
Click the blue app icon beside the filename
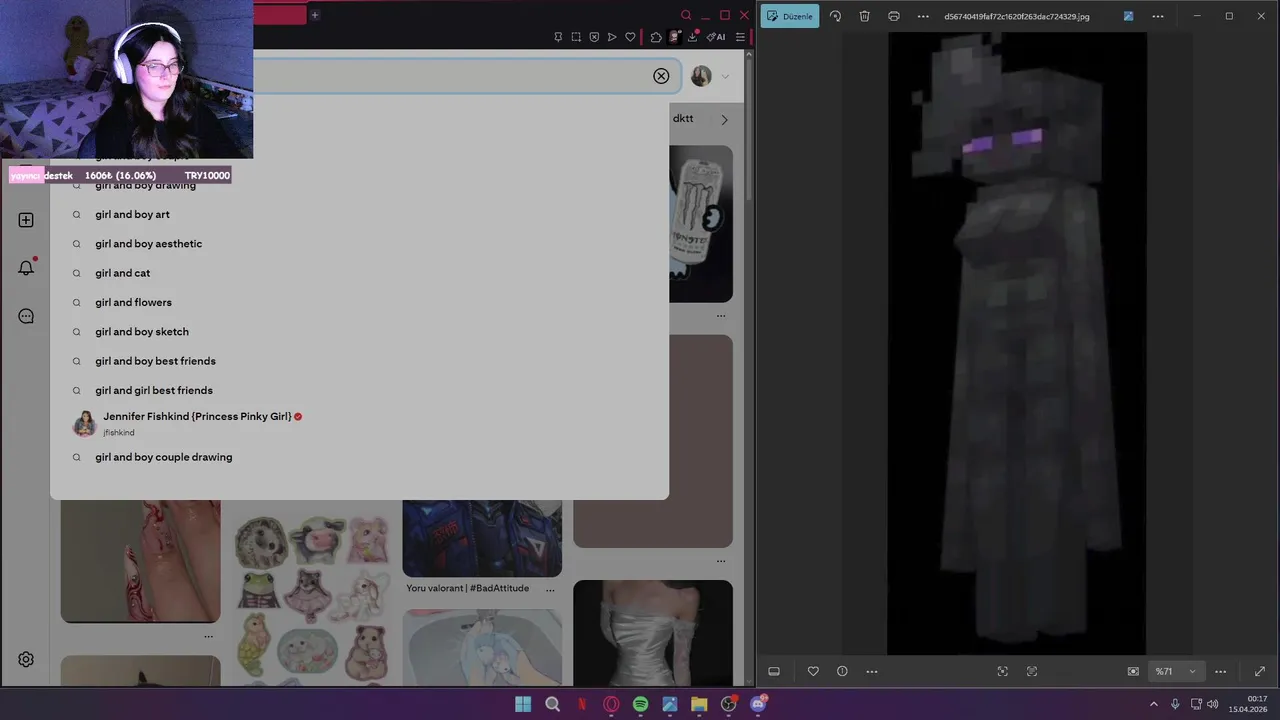coord(1129,16)
